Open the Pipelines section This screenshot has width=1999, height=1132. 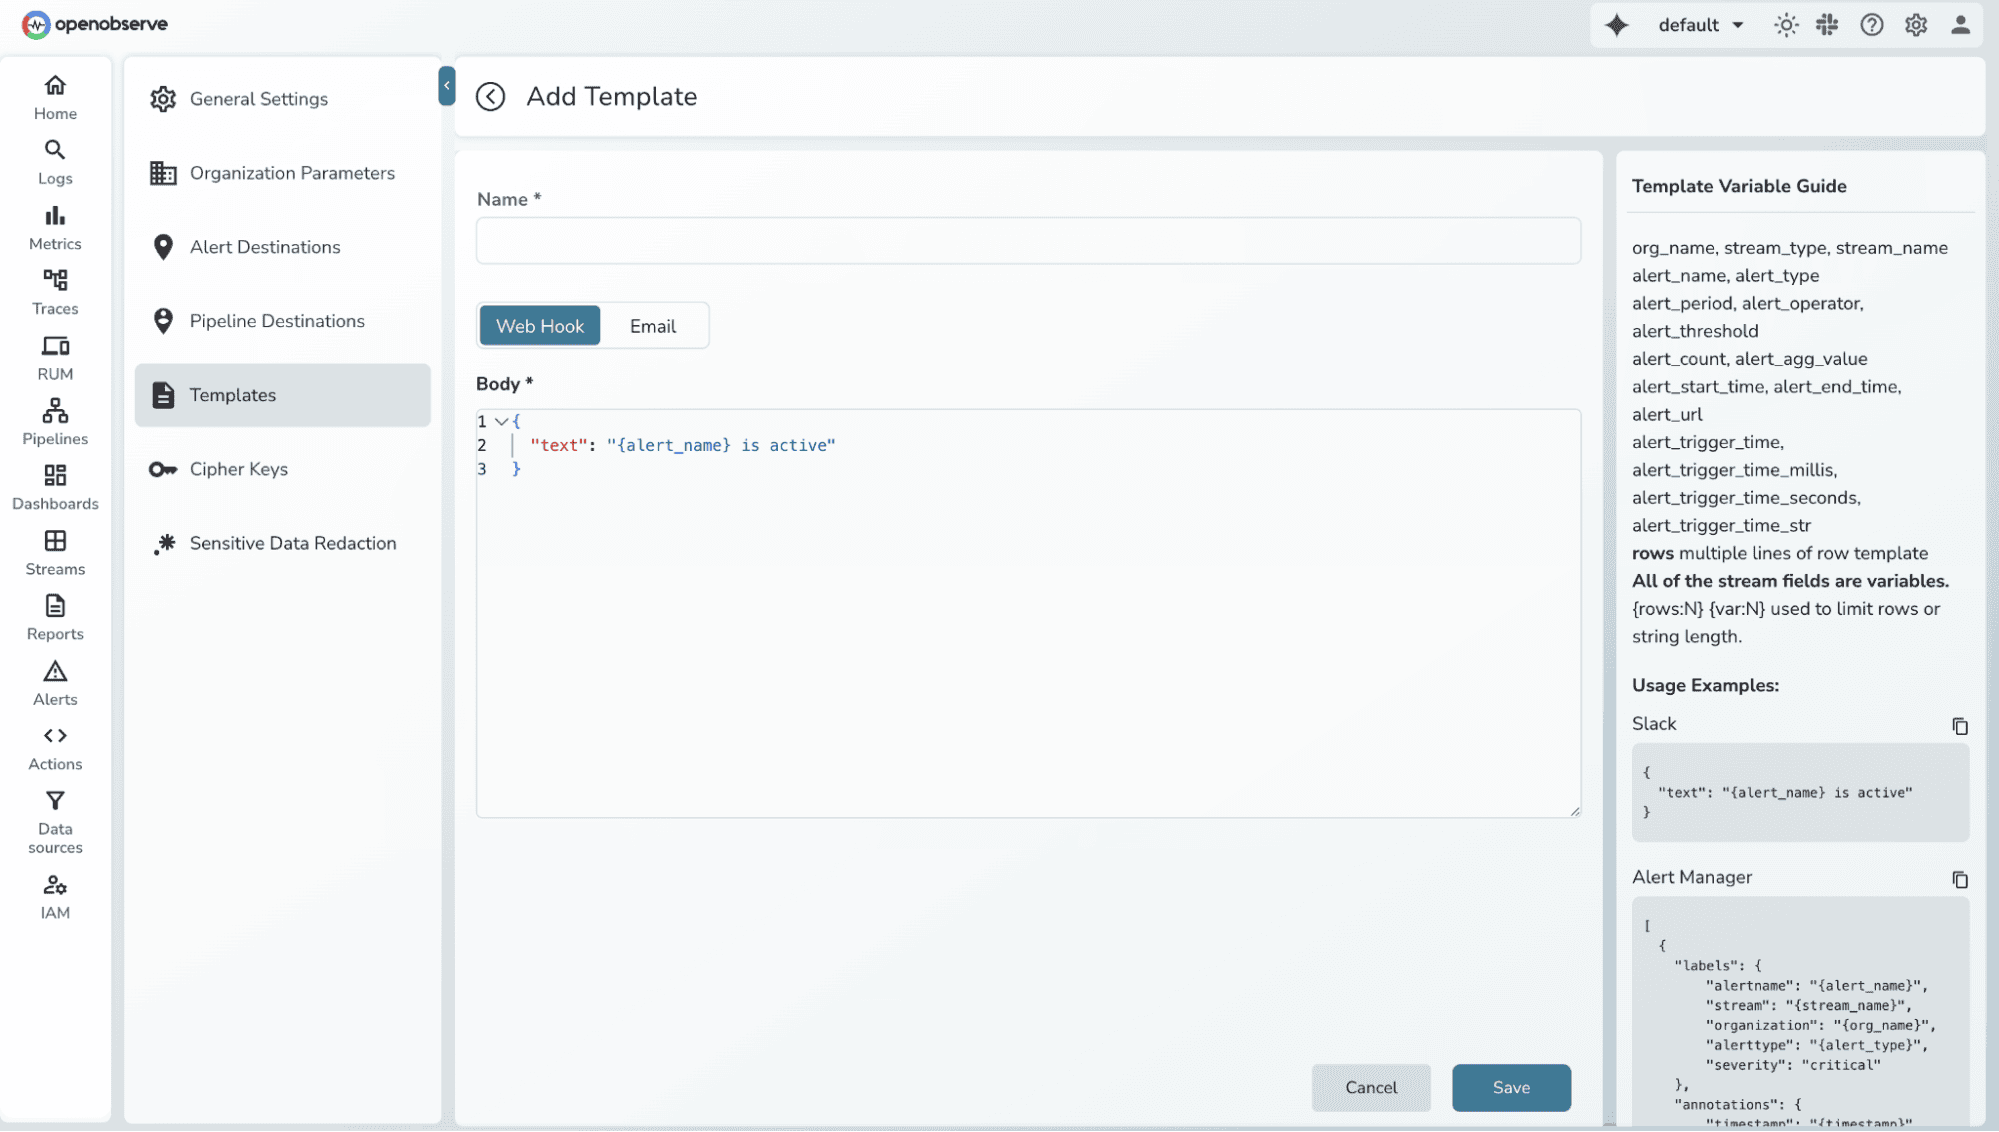click(55, 422)
